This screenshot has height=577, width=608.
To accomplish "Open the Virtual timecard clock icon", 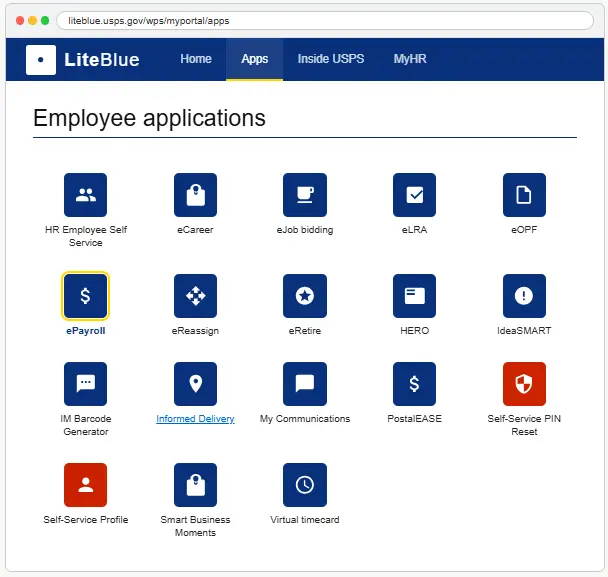I will tap(305, 485).
